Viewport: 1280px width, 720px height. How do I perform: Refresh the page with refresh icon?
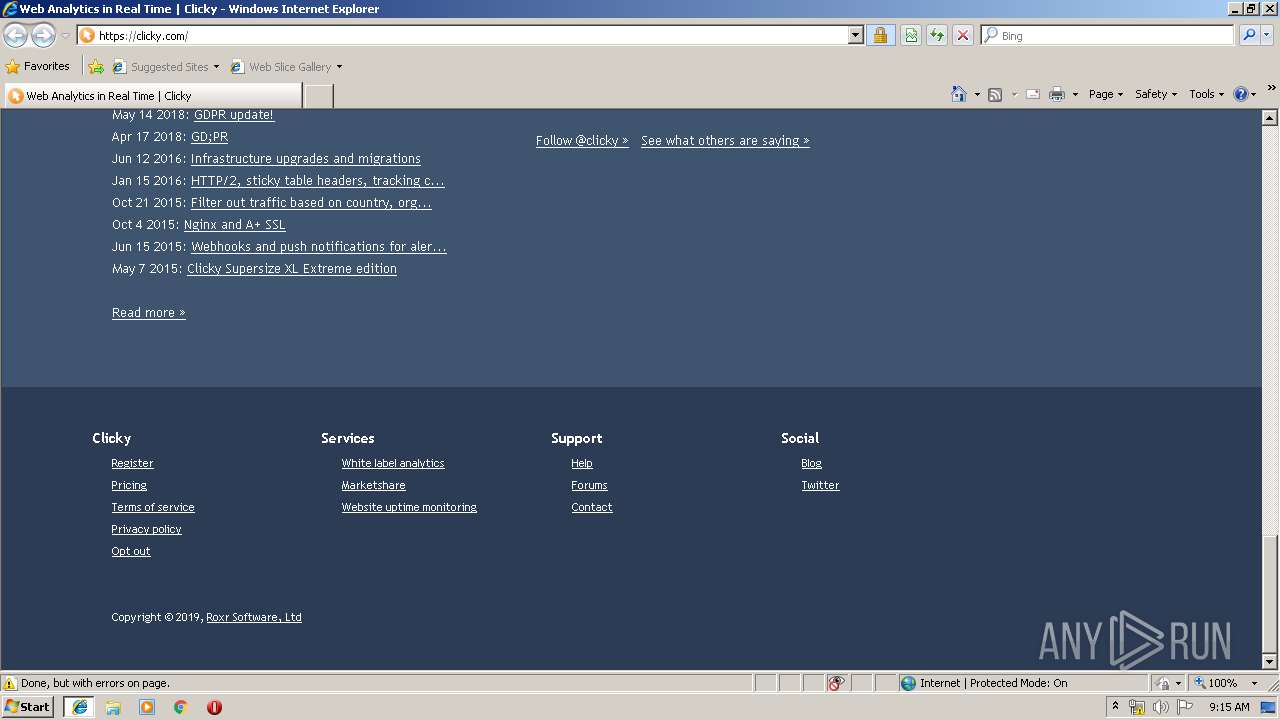point(937,35)
